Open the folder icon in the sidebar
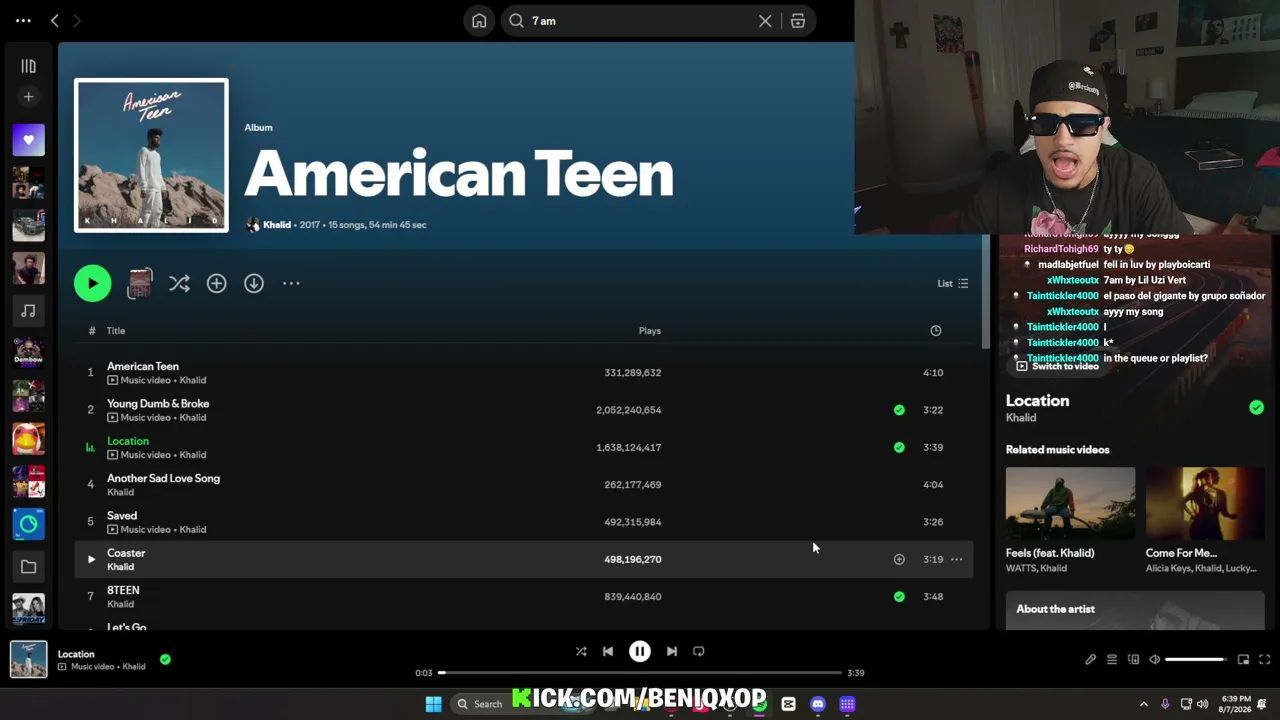 coord(28,567)
